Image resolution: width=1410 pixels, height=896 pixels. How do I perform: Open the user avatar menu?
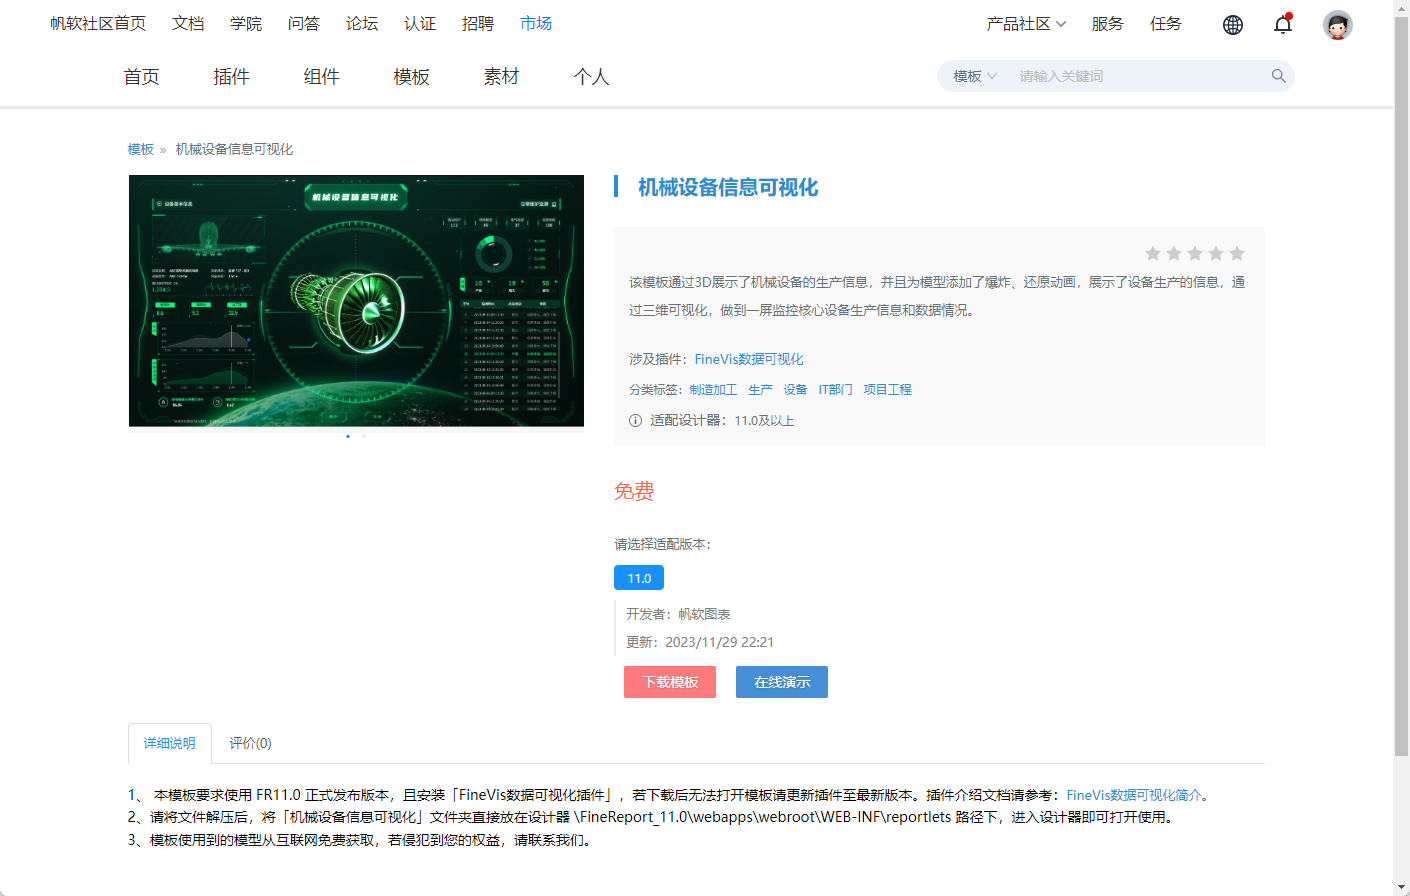click(x=1338, y=25)
